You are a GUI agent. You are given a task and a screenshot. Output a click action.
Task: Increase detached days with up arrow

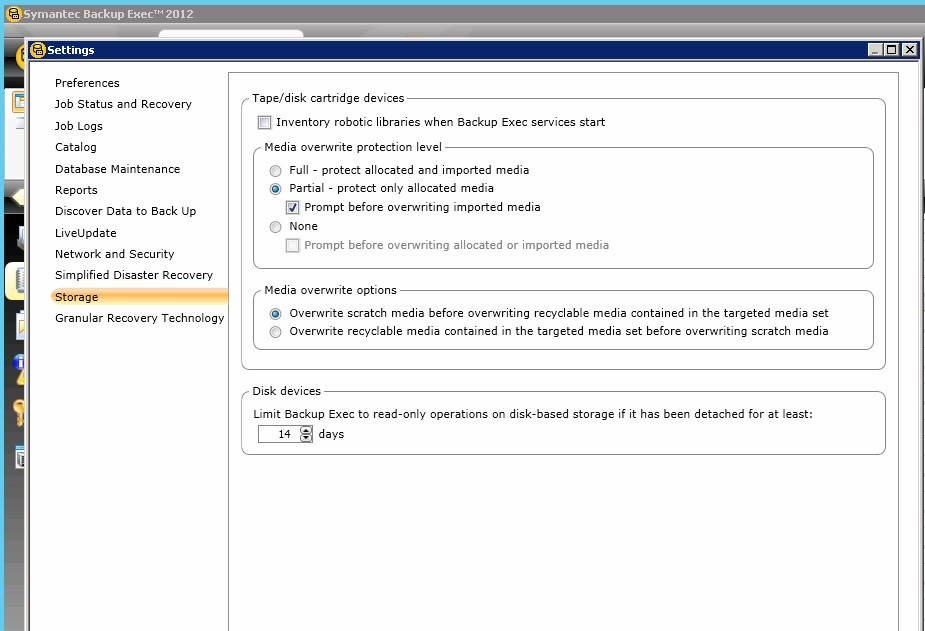(x=306, y=430)
